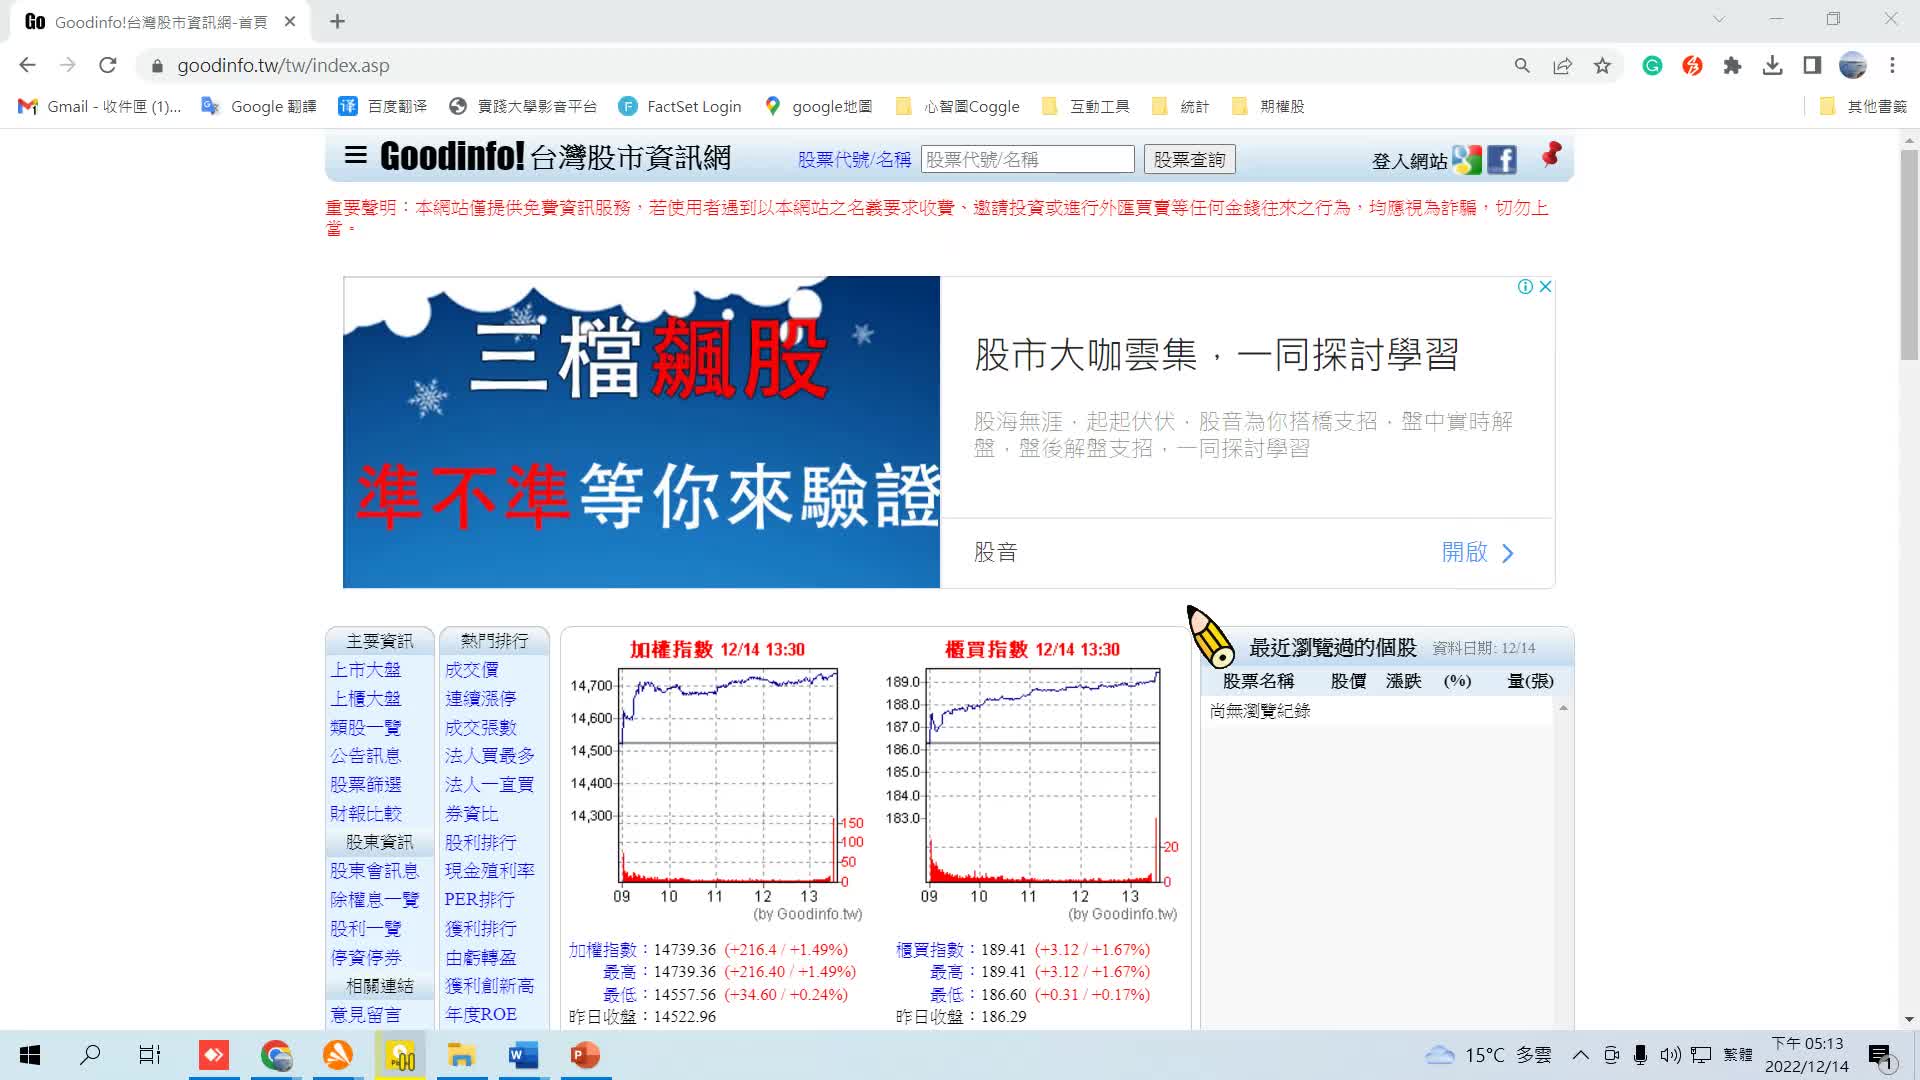The image size is (1920, 1080).
Task: Show hidden system tray icons
Action: point(1580,1055)
